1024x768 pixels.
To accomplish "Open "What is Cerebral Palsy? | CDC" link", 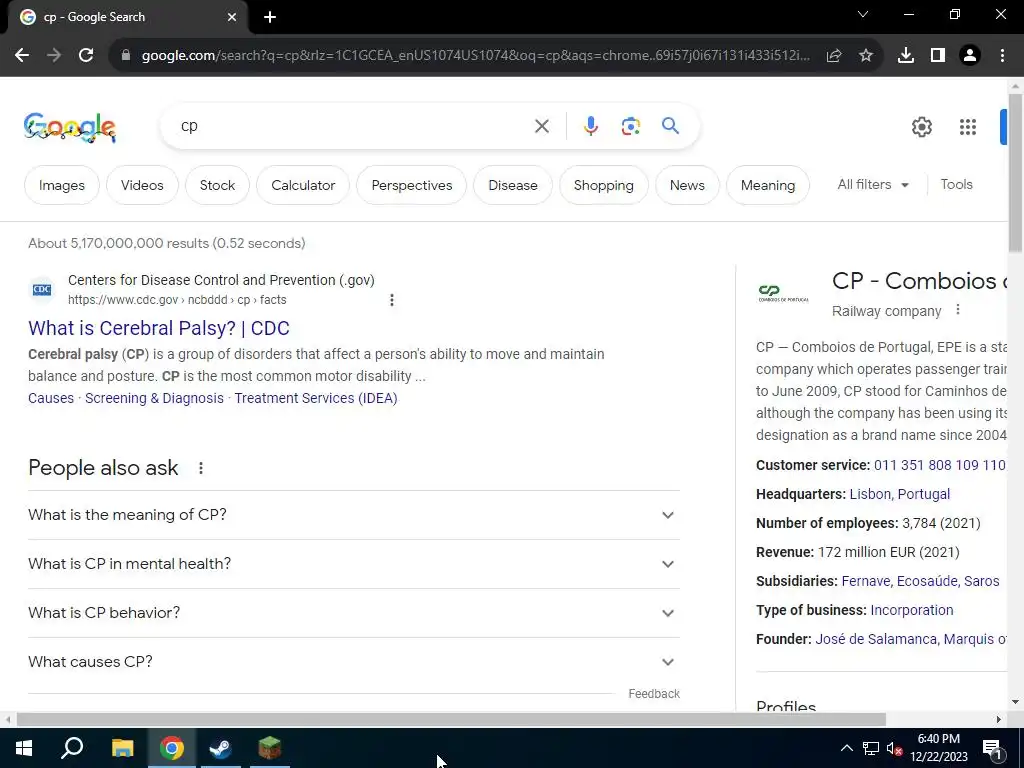I will pos(159,328).
